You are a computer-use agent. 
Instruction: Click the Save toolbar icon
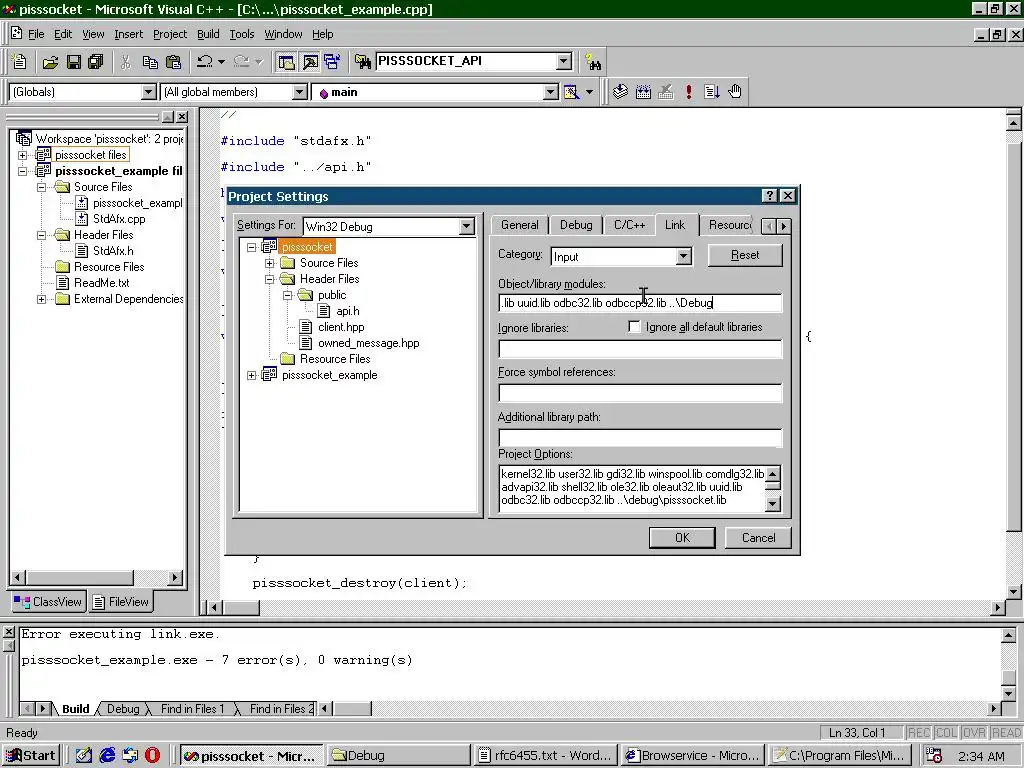[74, 62]
